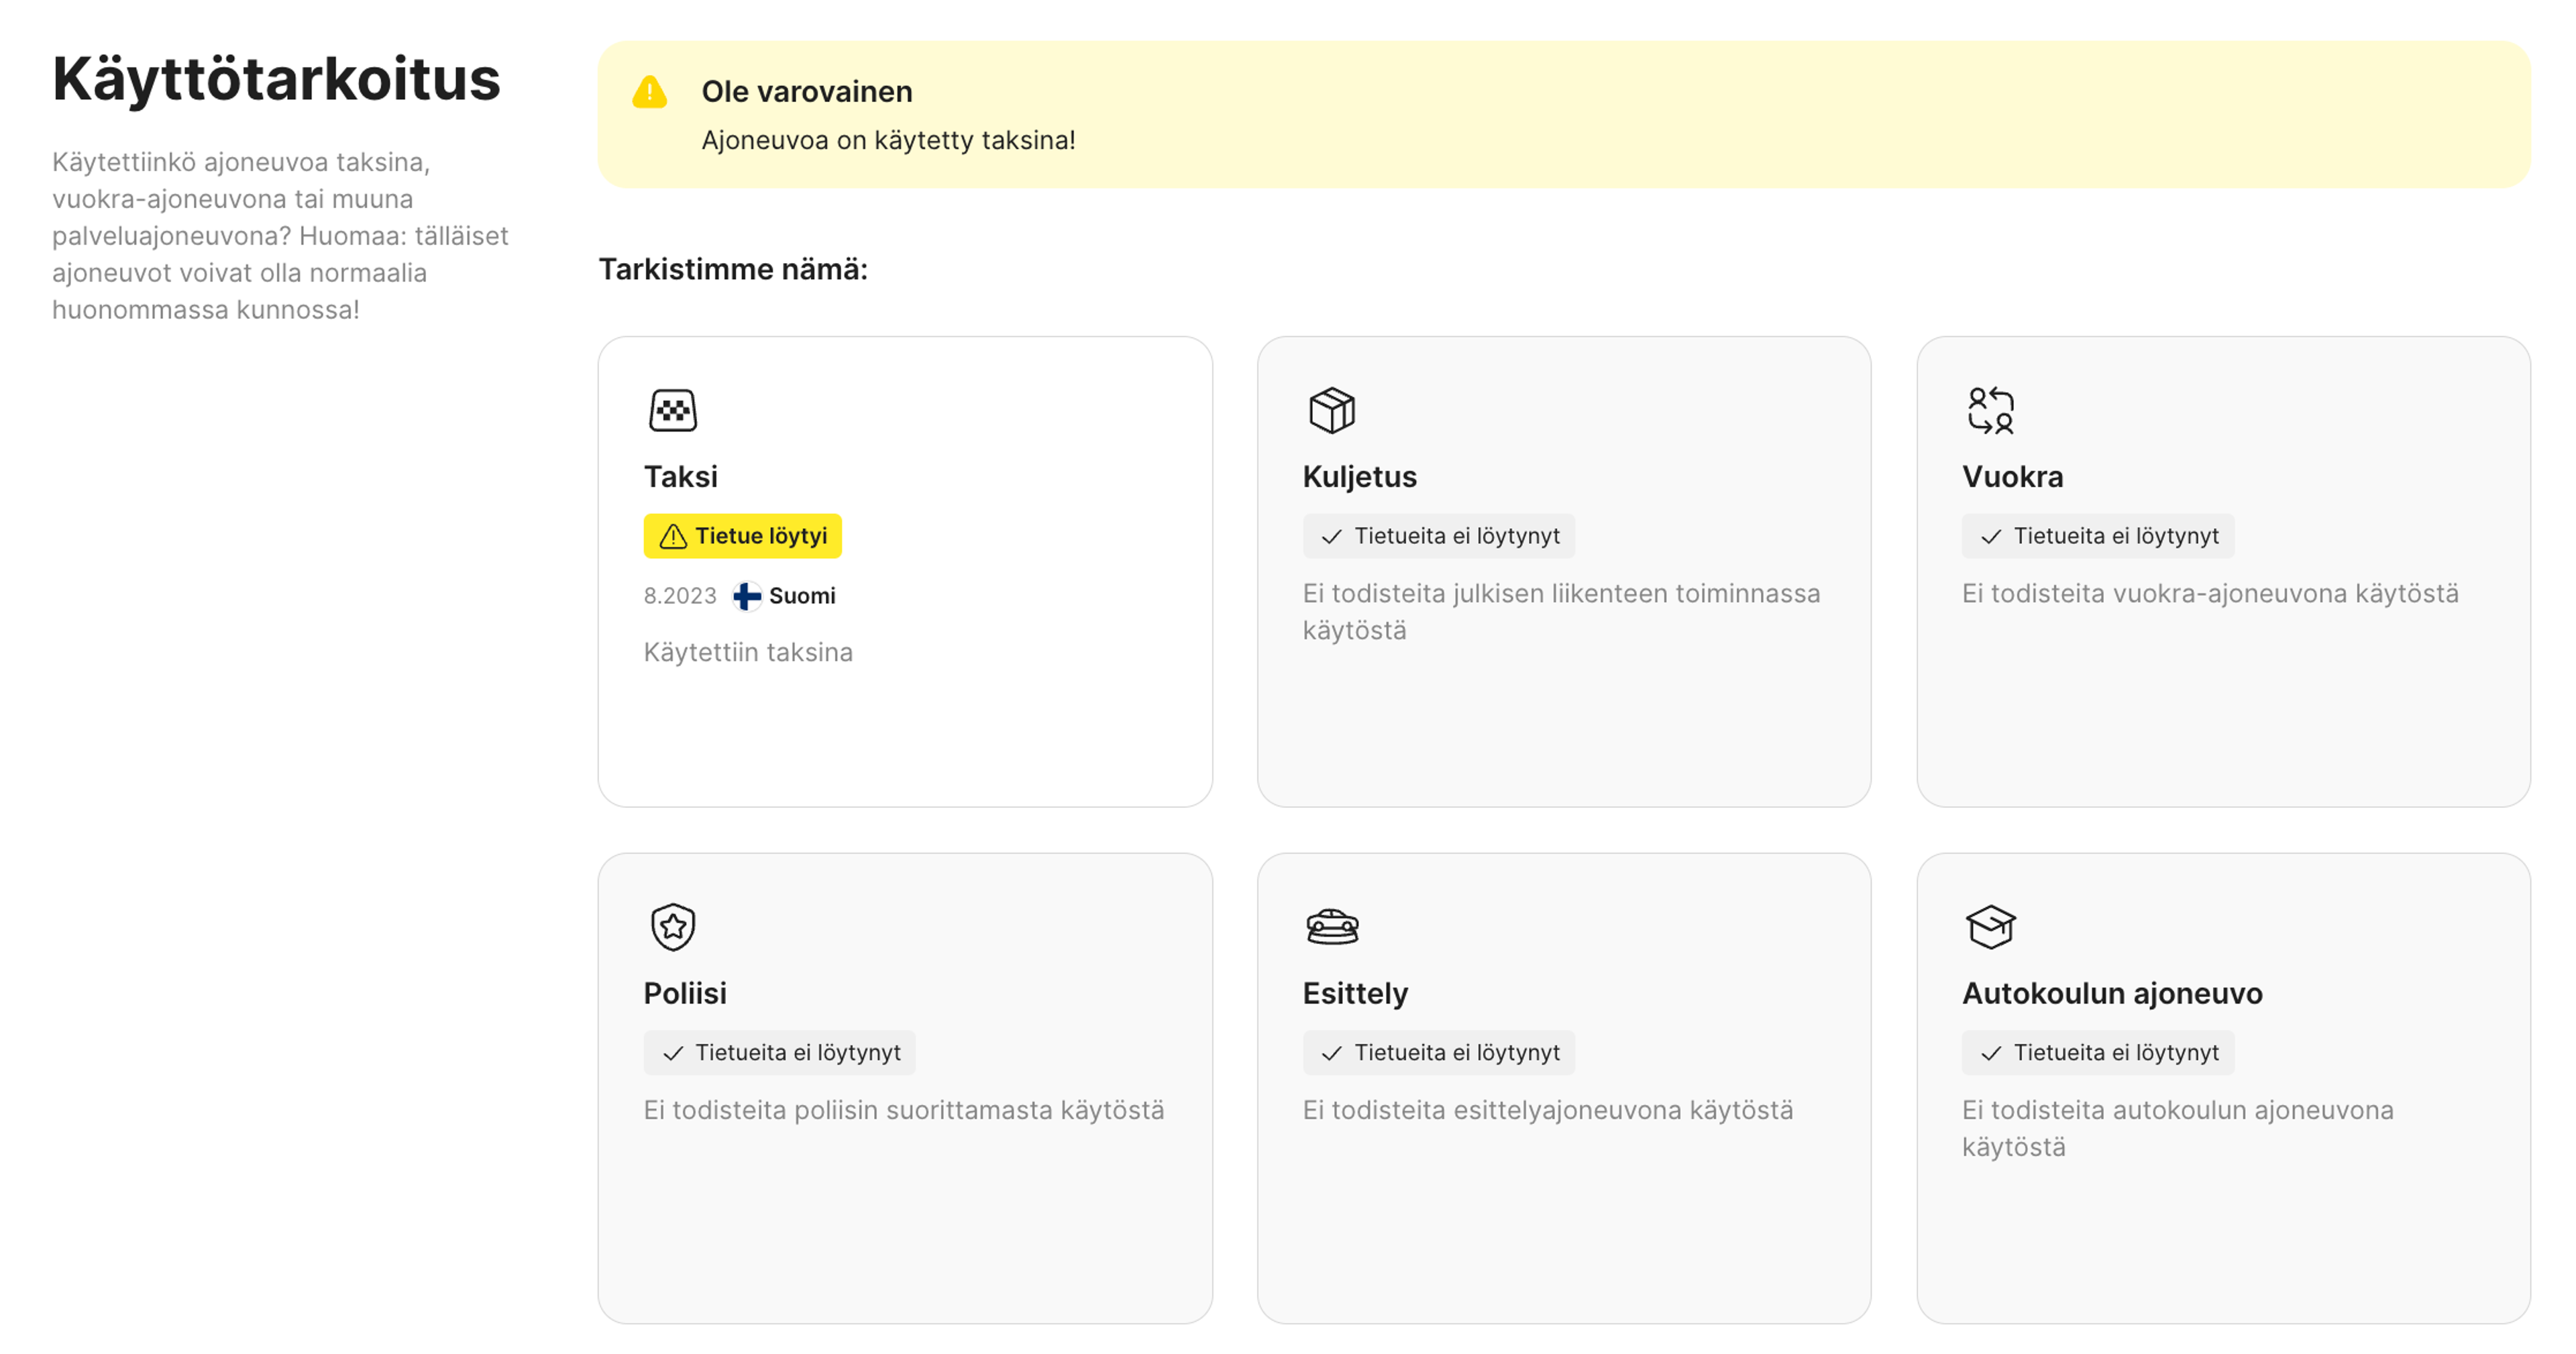Click the Suomi country label
Viewport: 2576px width, 1354px height.
pos(801,596)
